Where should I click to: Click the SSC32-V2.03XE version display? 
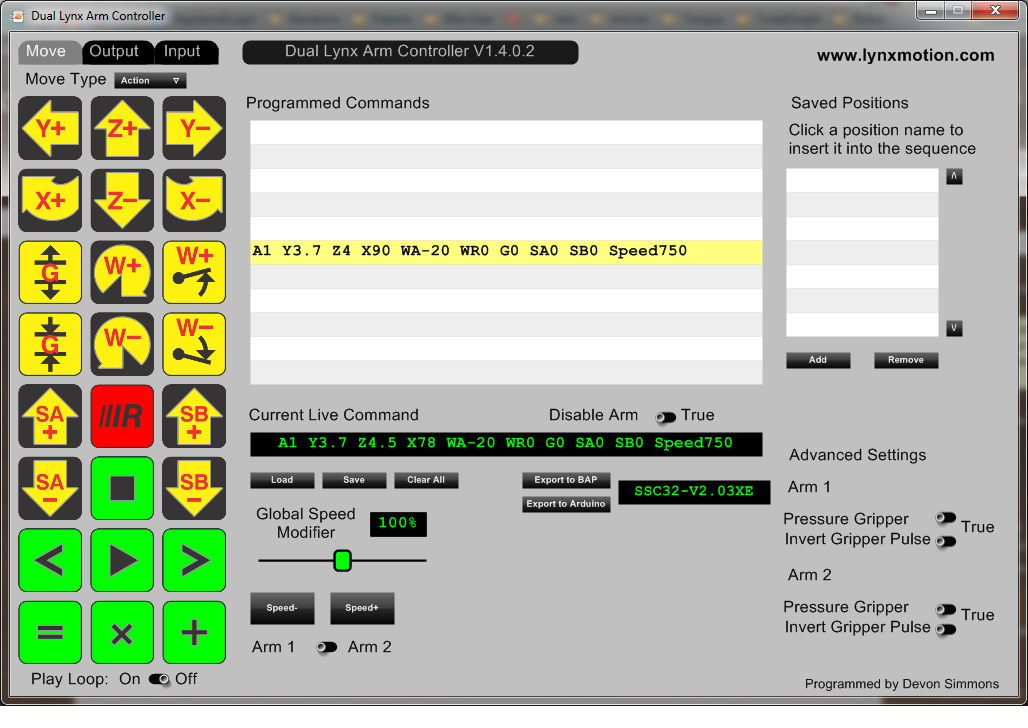click(694, 492)
